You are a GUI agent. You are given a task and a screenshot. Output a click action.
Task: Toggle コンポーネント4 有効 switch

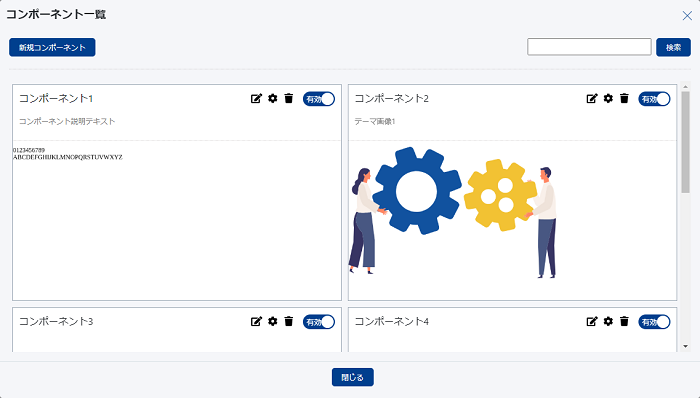tap(654, 322)
